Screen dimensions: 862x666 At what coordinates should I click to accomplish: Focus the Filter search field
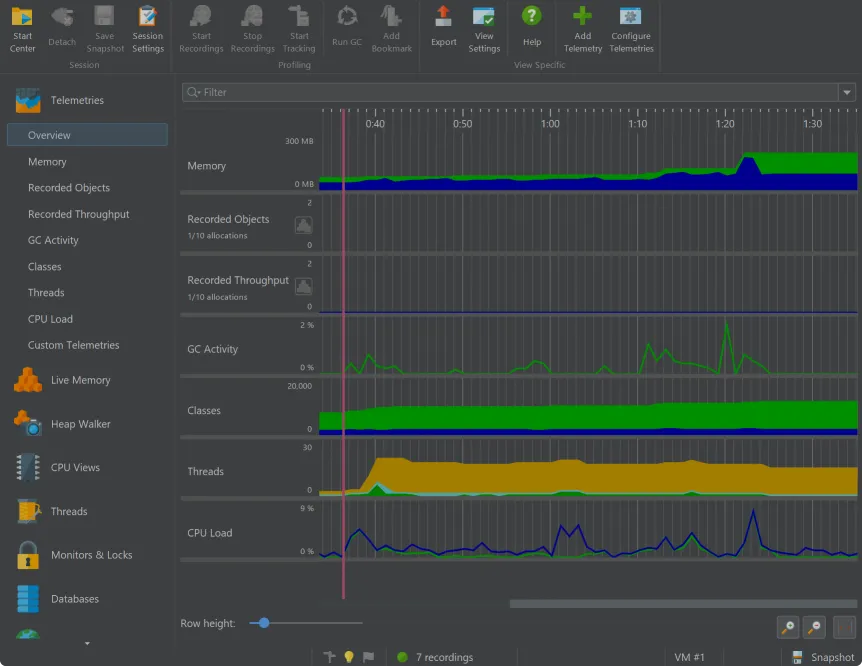point(510,92)
